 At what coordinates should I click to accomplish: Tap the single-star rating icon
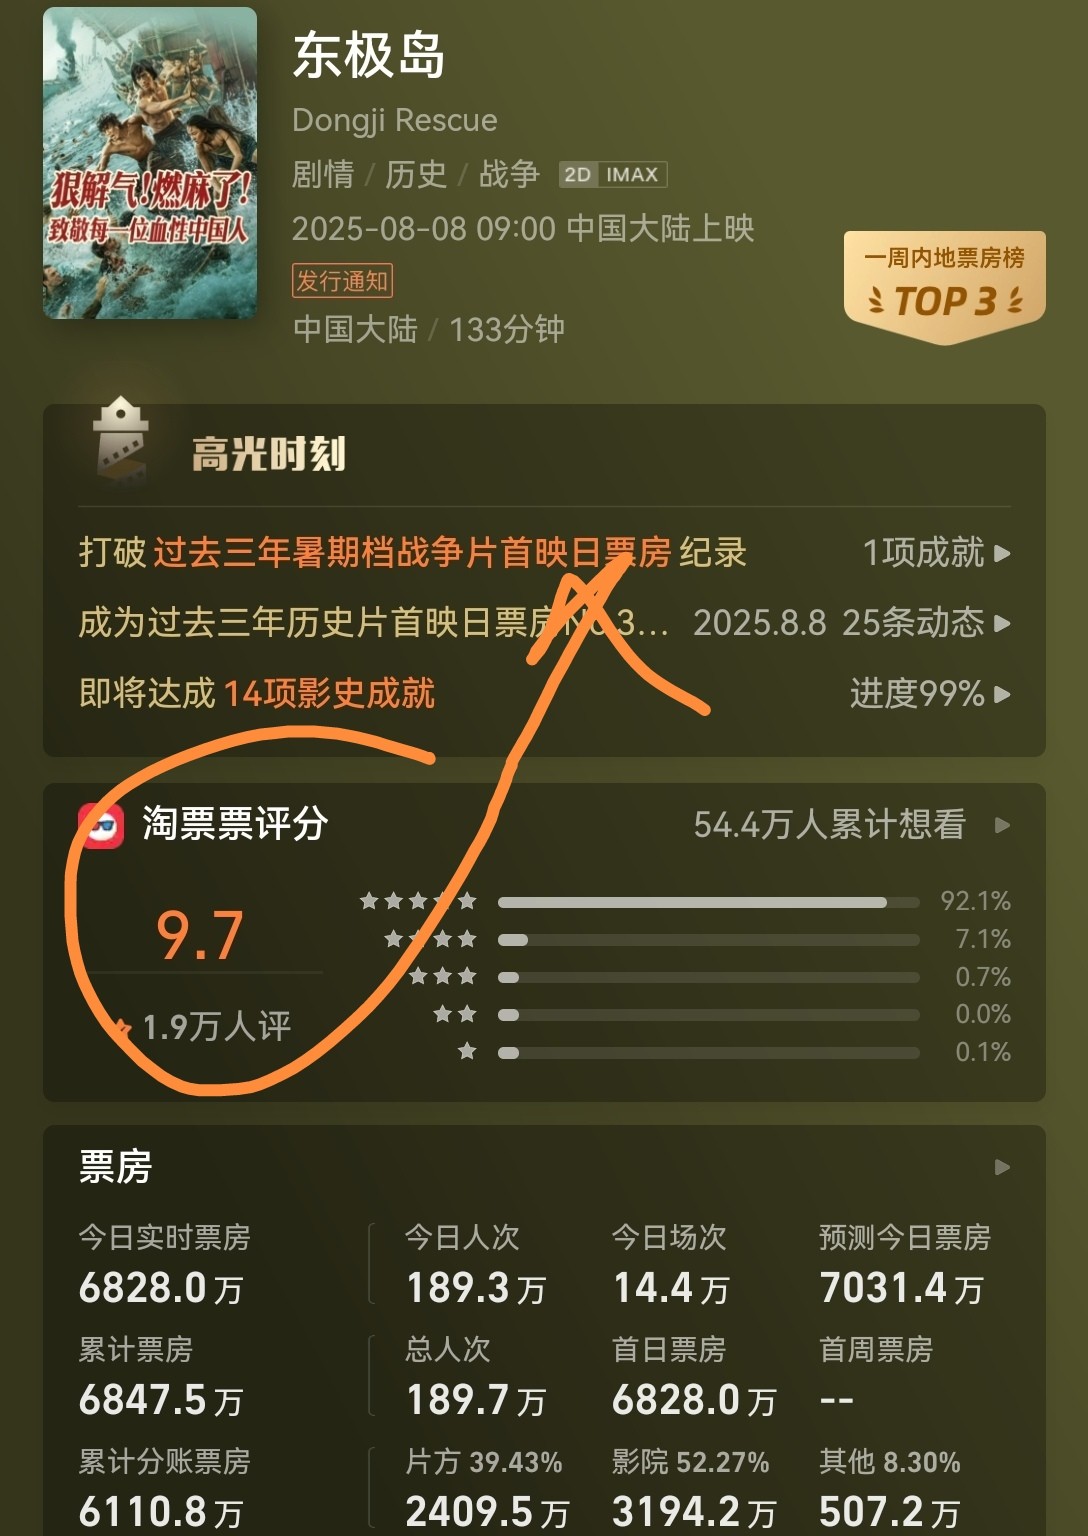pos(467,1051)
